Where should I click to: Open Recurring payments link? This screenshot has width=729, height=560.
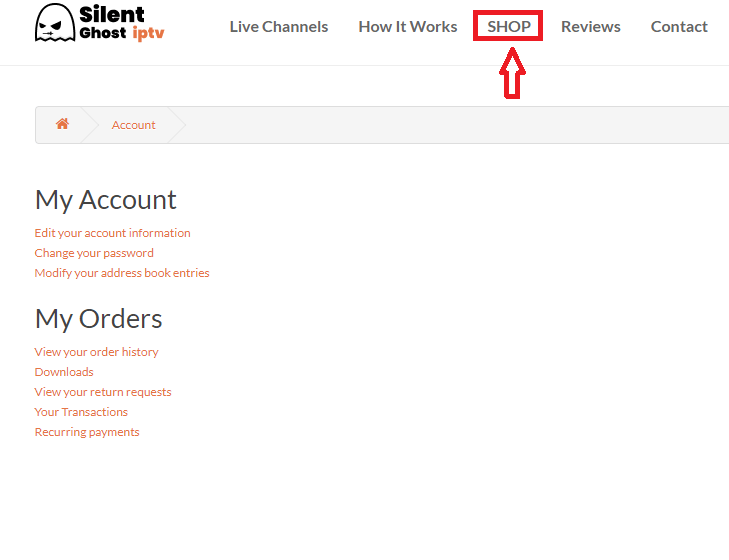click(87, 432)
